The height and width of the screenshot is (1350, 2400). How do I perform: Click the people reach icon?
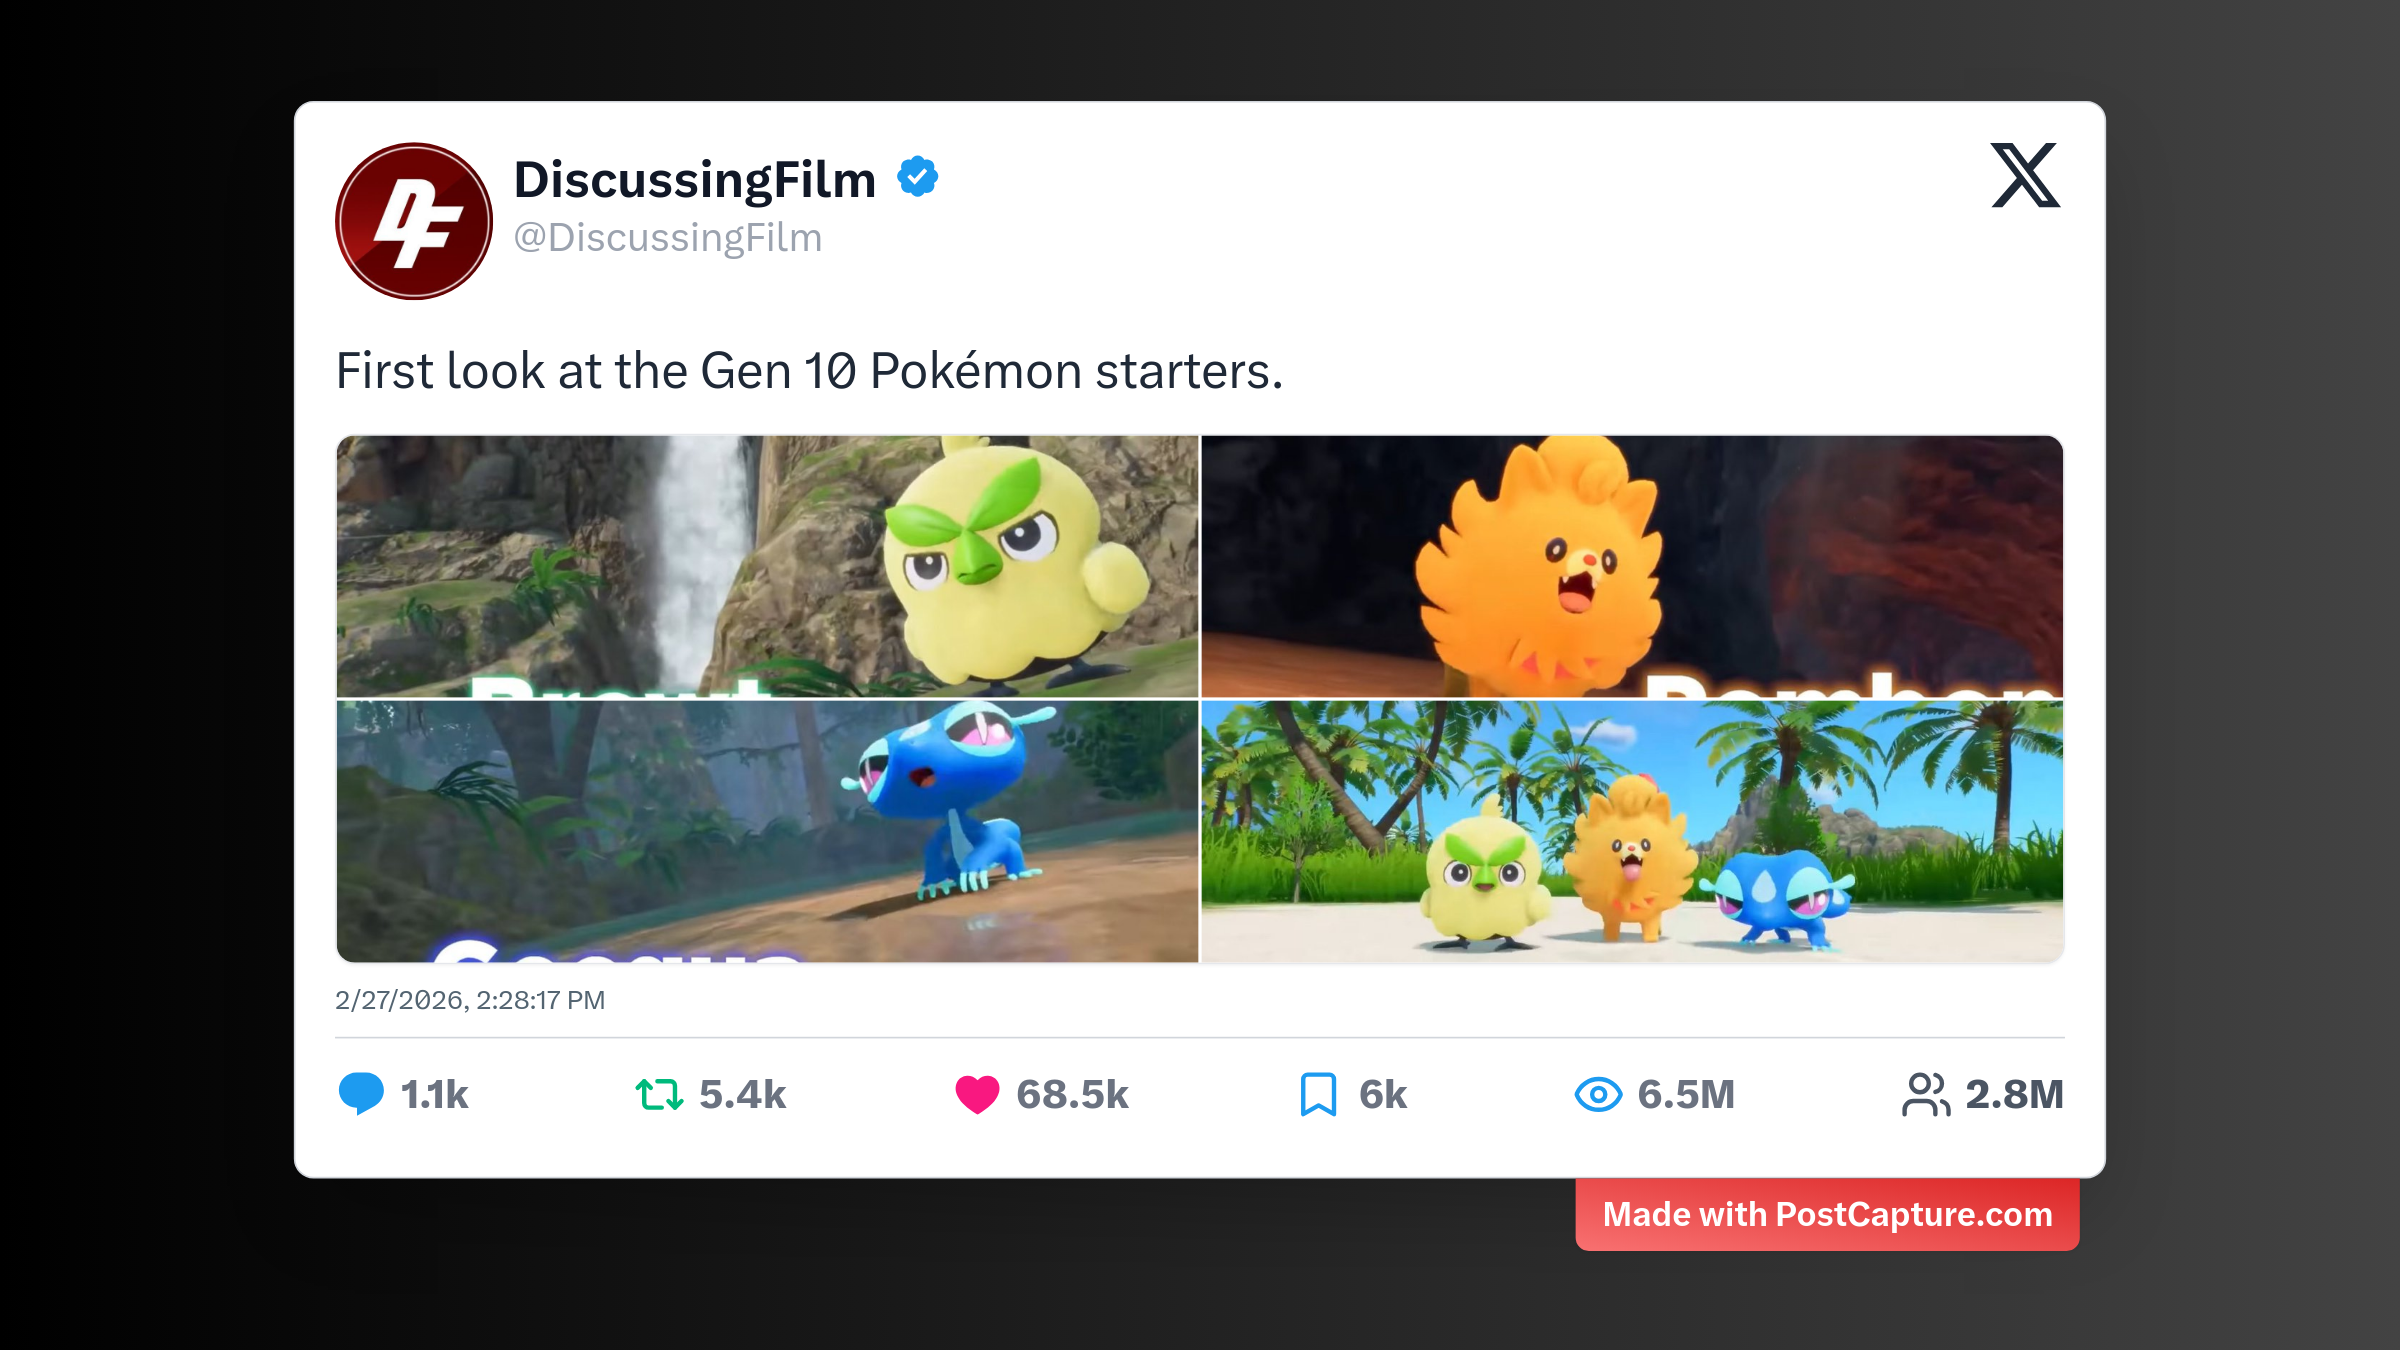[x=1925, y=1094]
